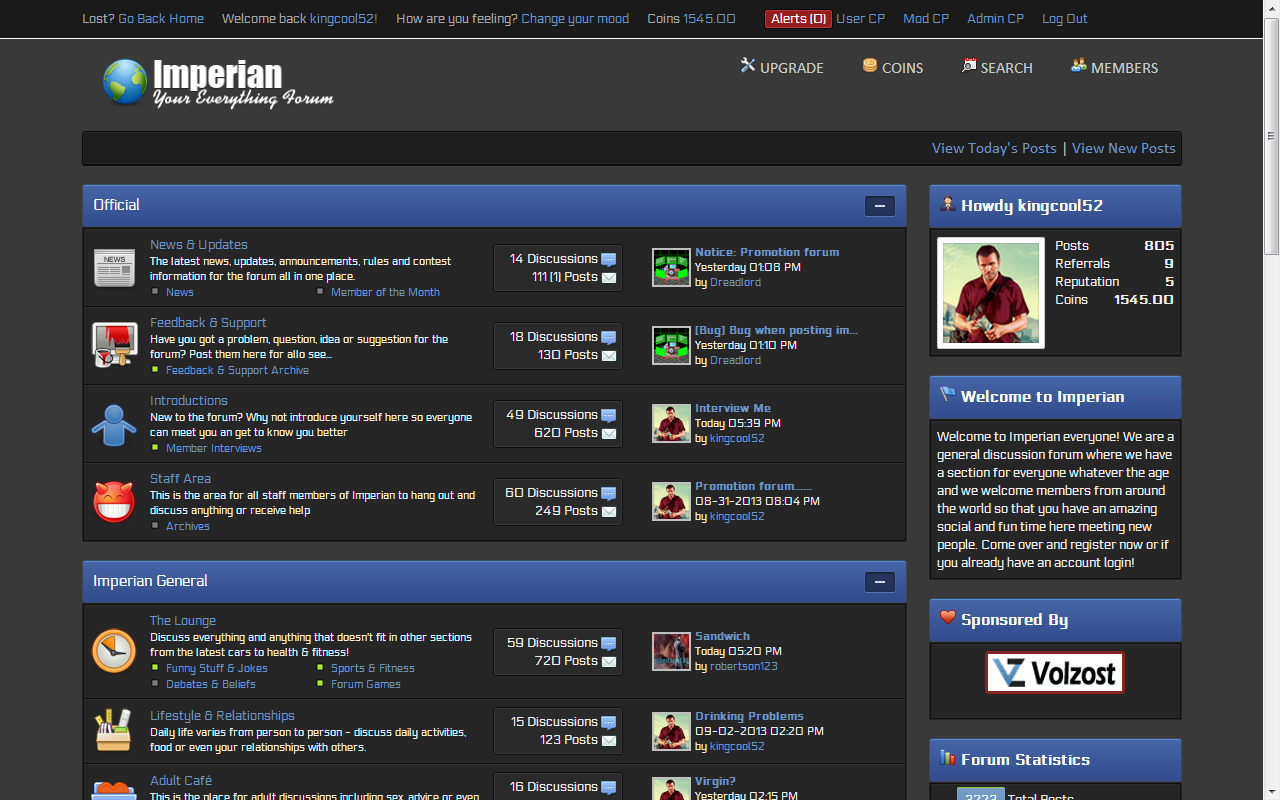
Task: Go to the SEARCH page
Action: 997,67
